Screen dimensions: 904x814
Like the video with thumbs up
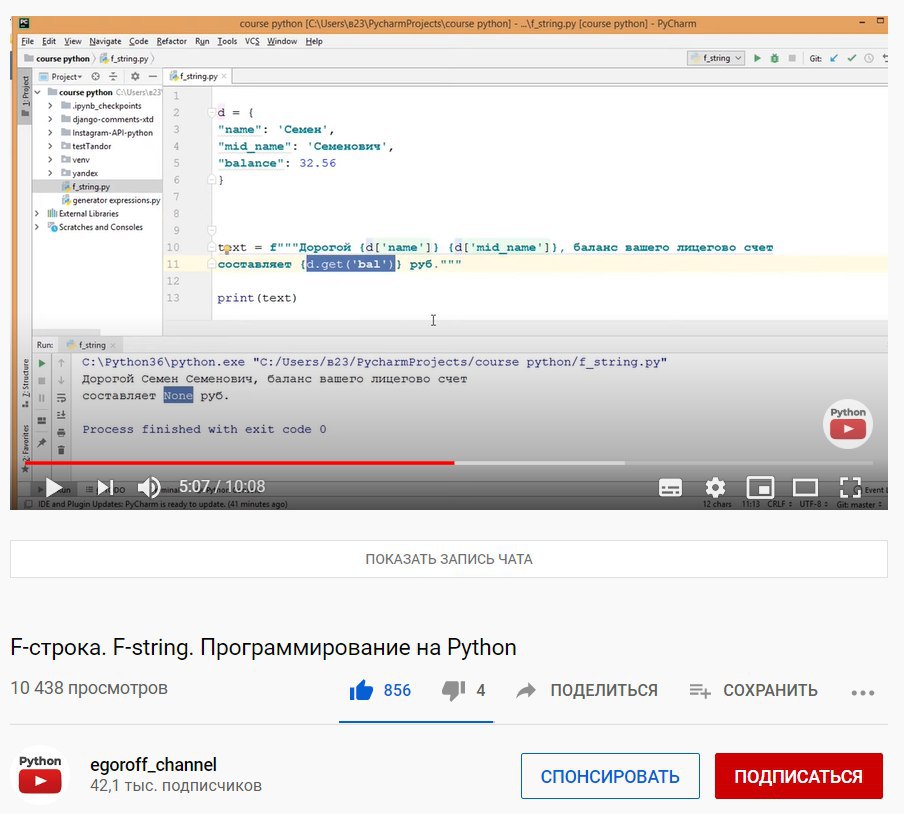click(x=361, y=690)
